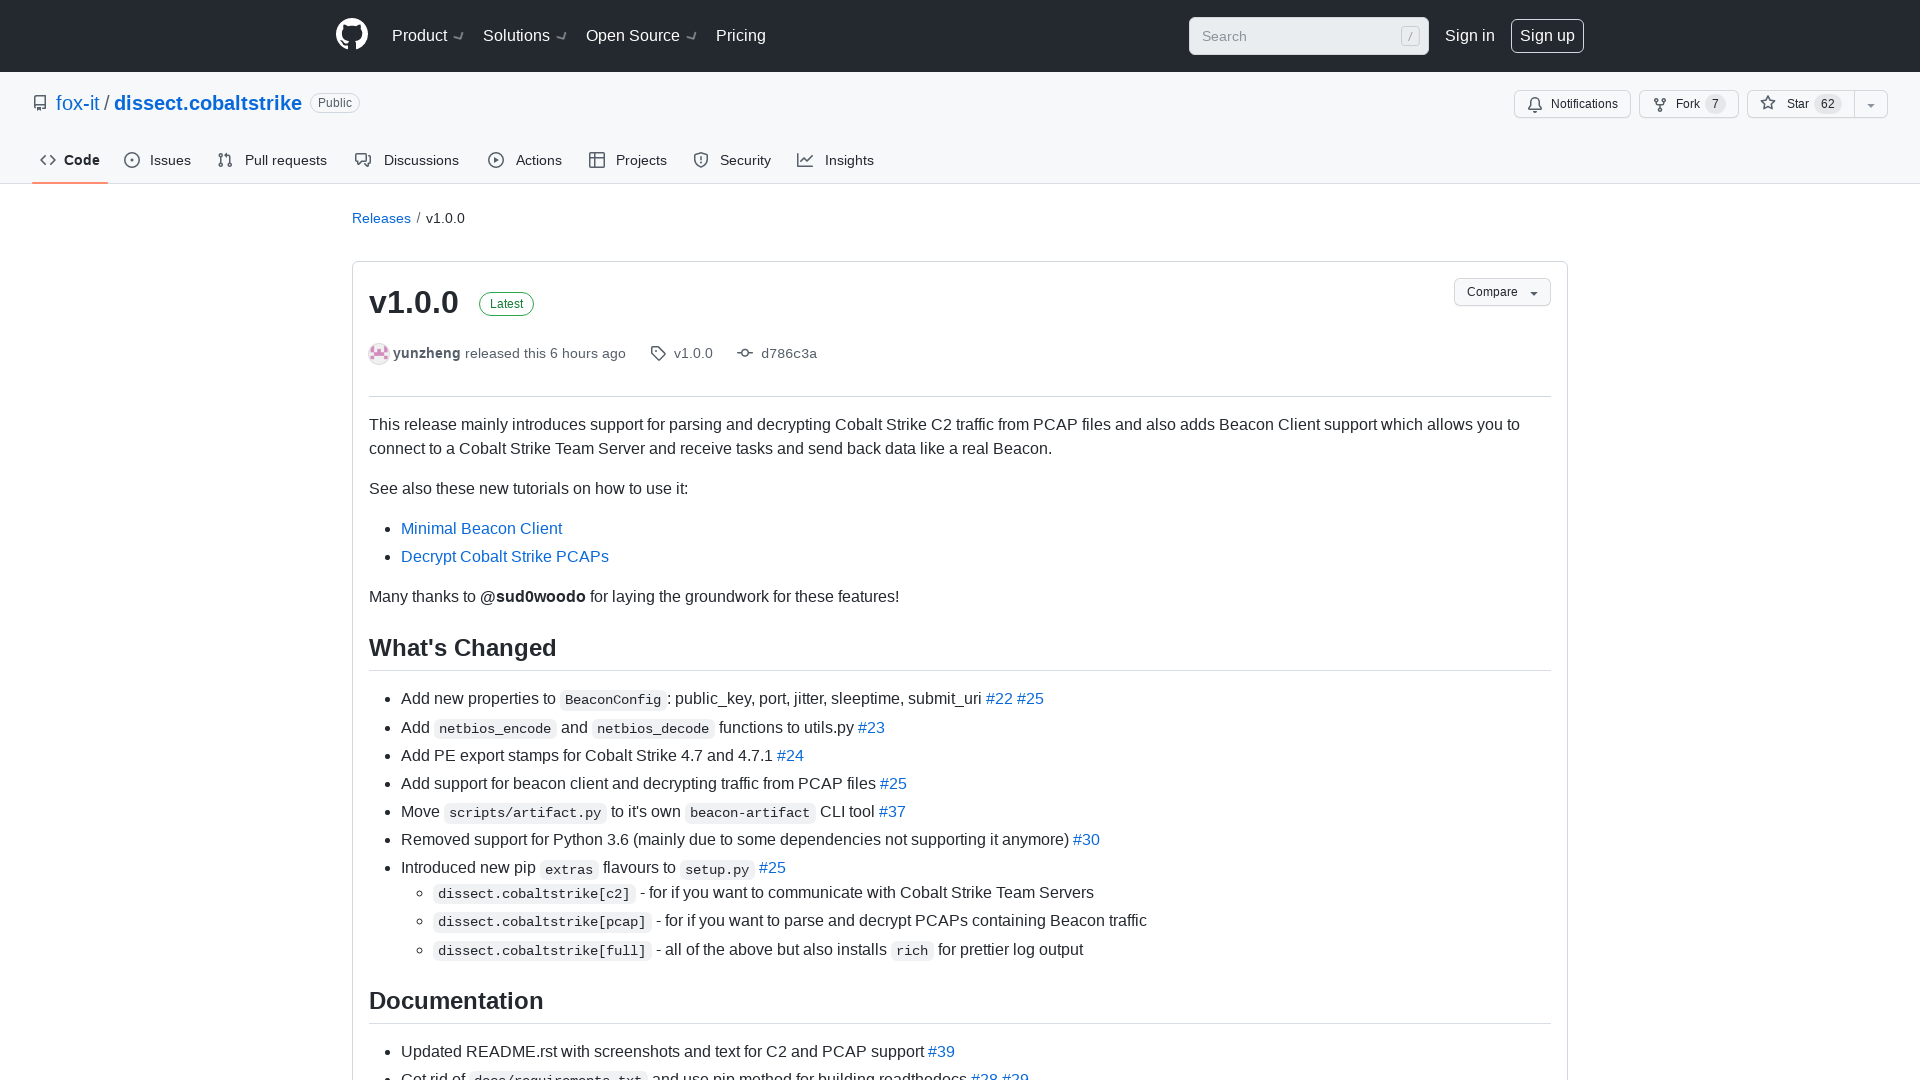The image size is (1920, 1080).
Task: Click yunzheng's avatar
Action: pos(378,353)
